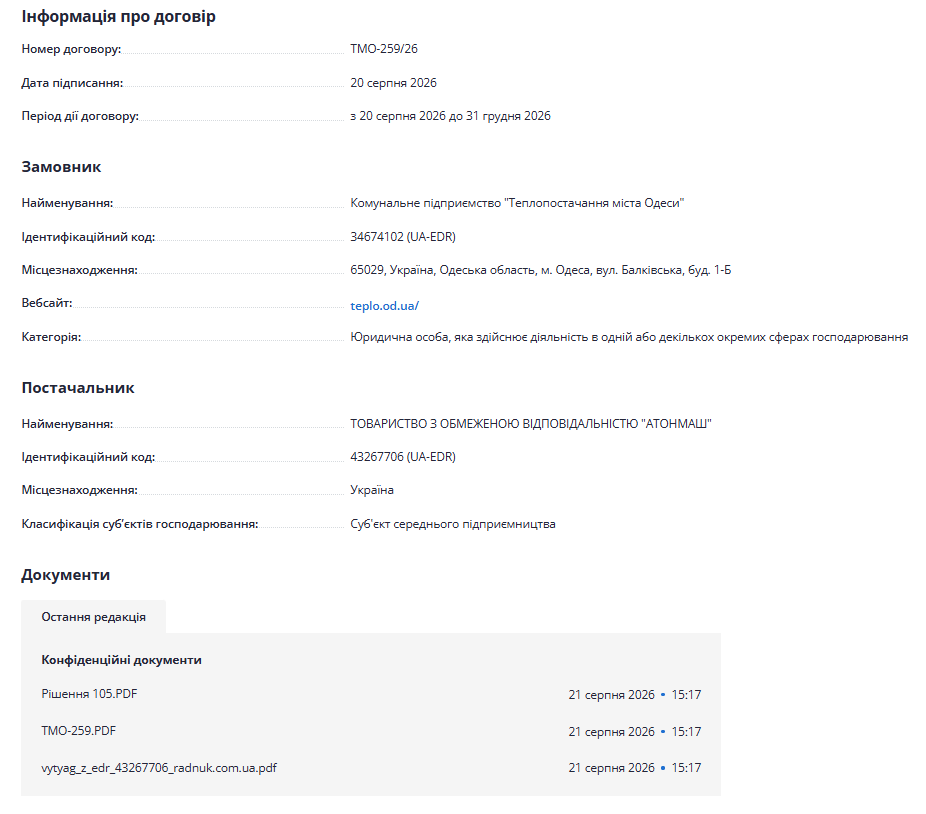926x814 pixels.
Task: Click the Конфіденційні документи label
Action: (122, 660)
